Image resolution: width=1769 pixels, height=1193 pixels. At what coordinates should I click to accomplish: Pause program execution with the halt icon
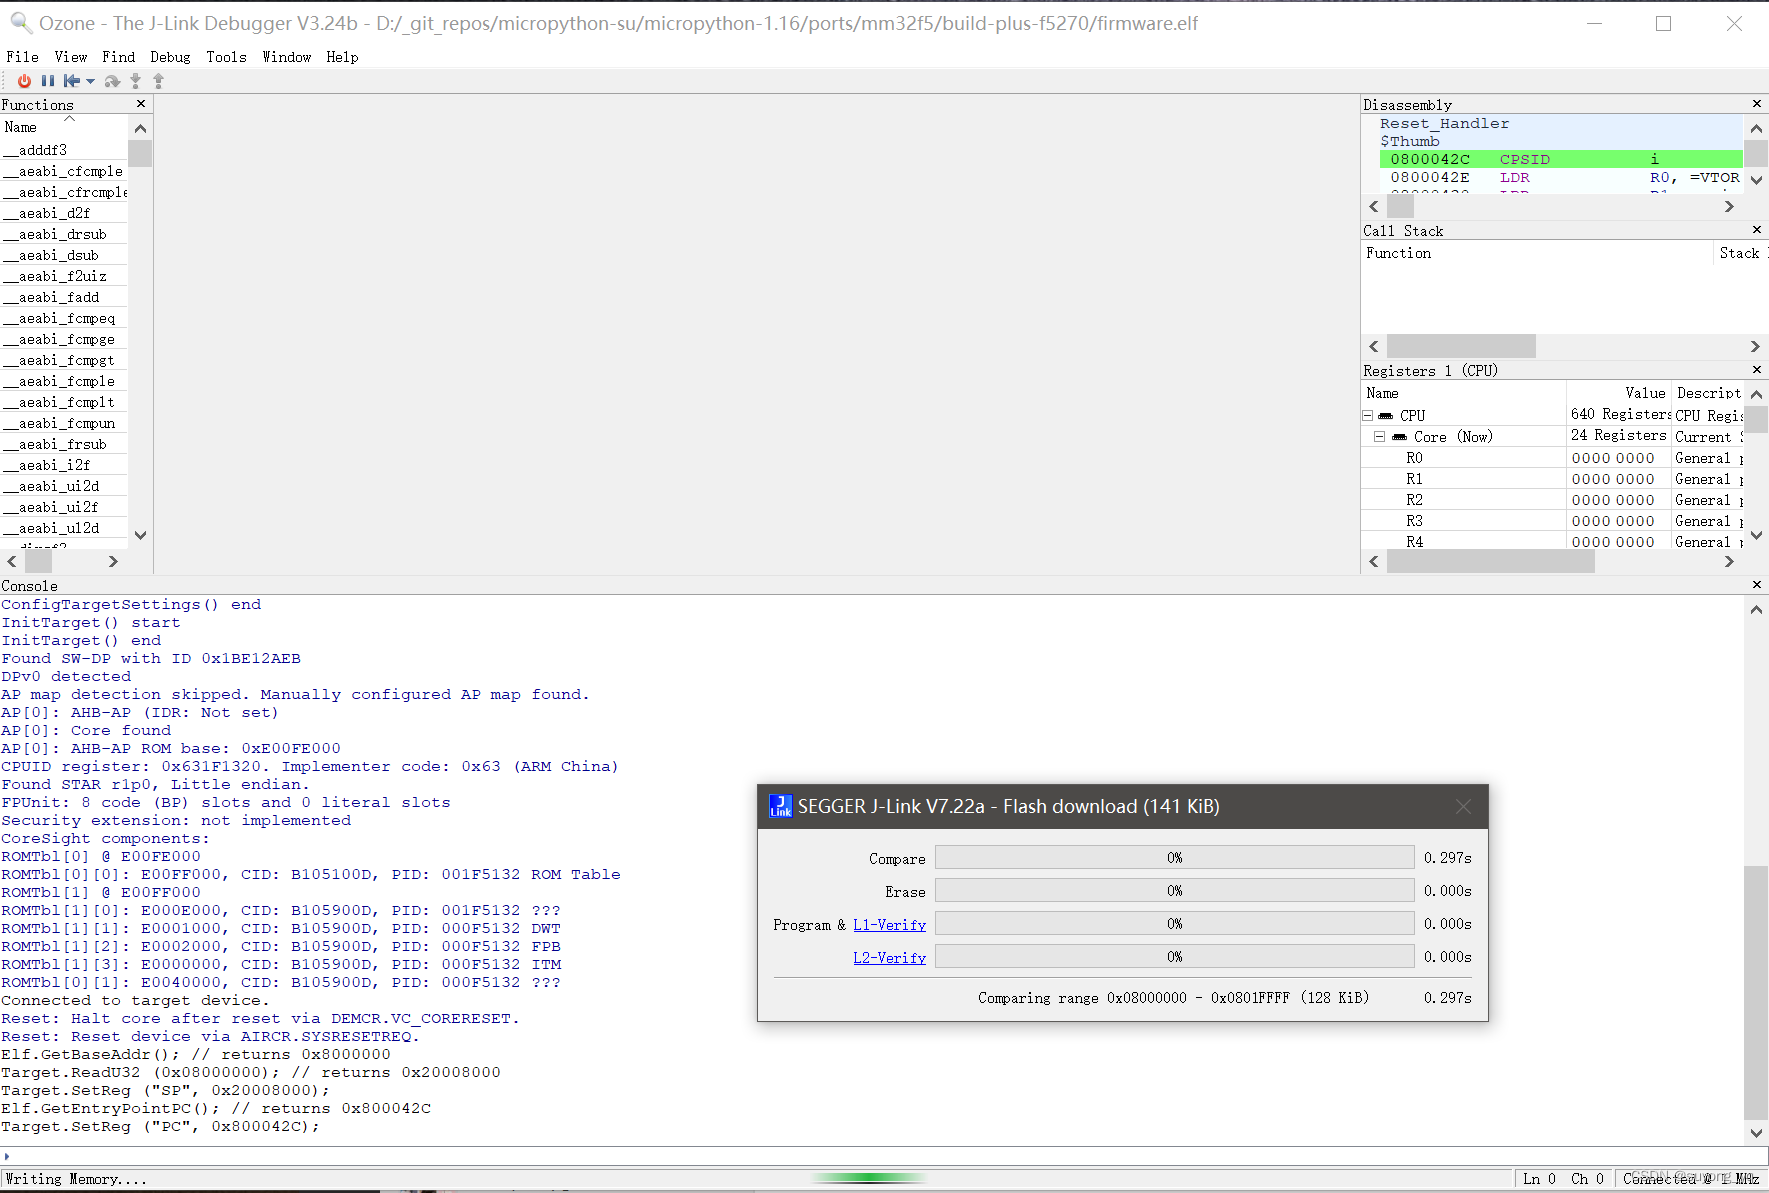pyautogui.click(x=47, y=81)
